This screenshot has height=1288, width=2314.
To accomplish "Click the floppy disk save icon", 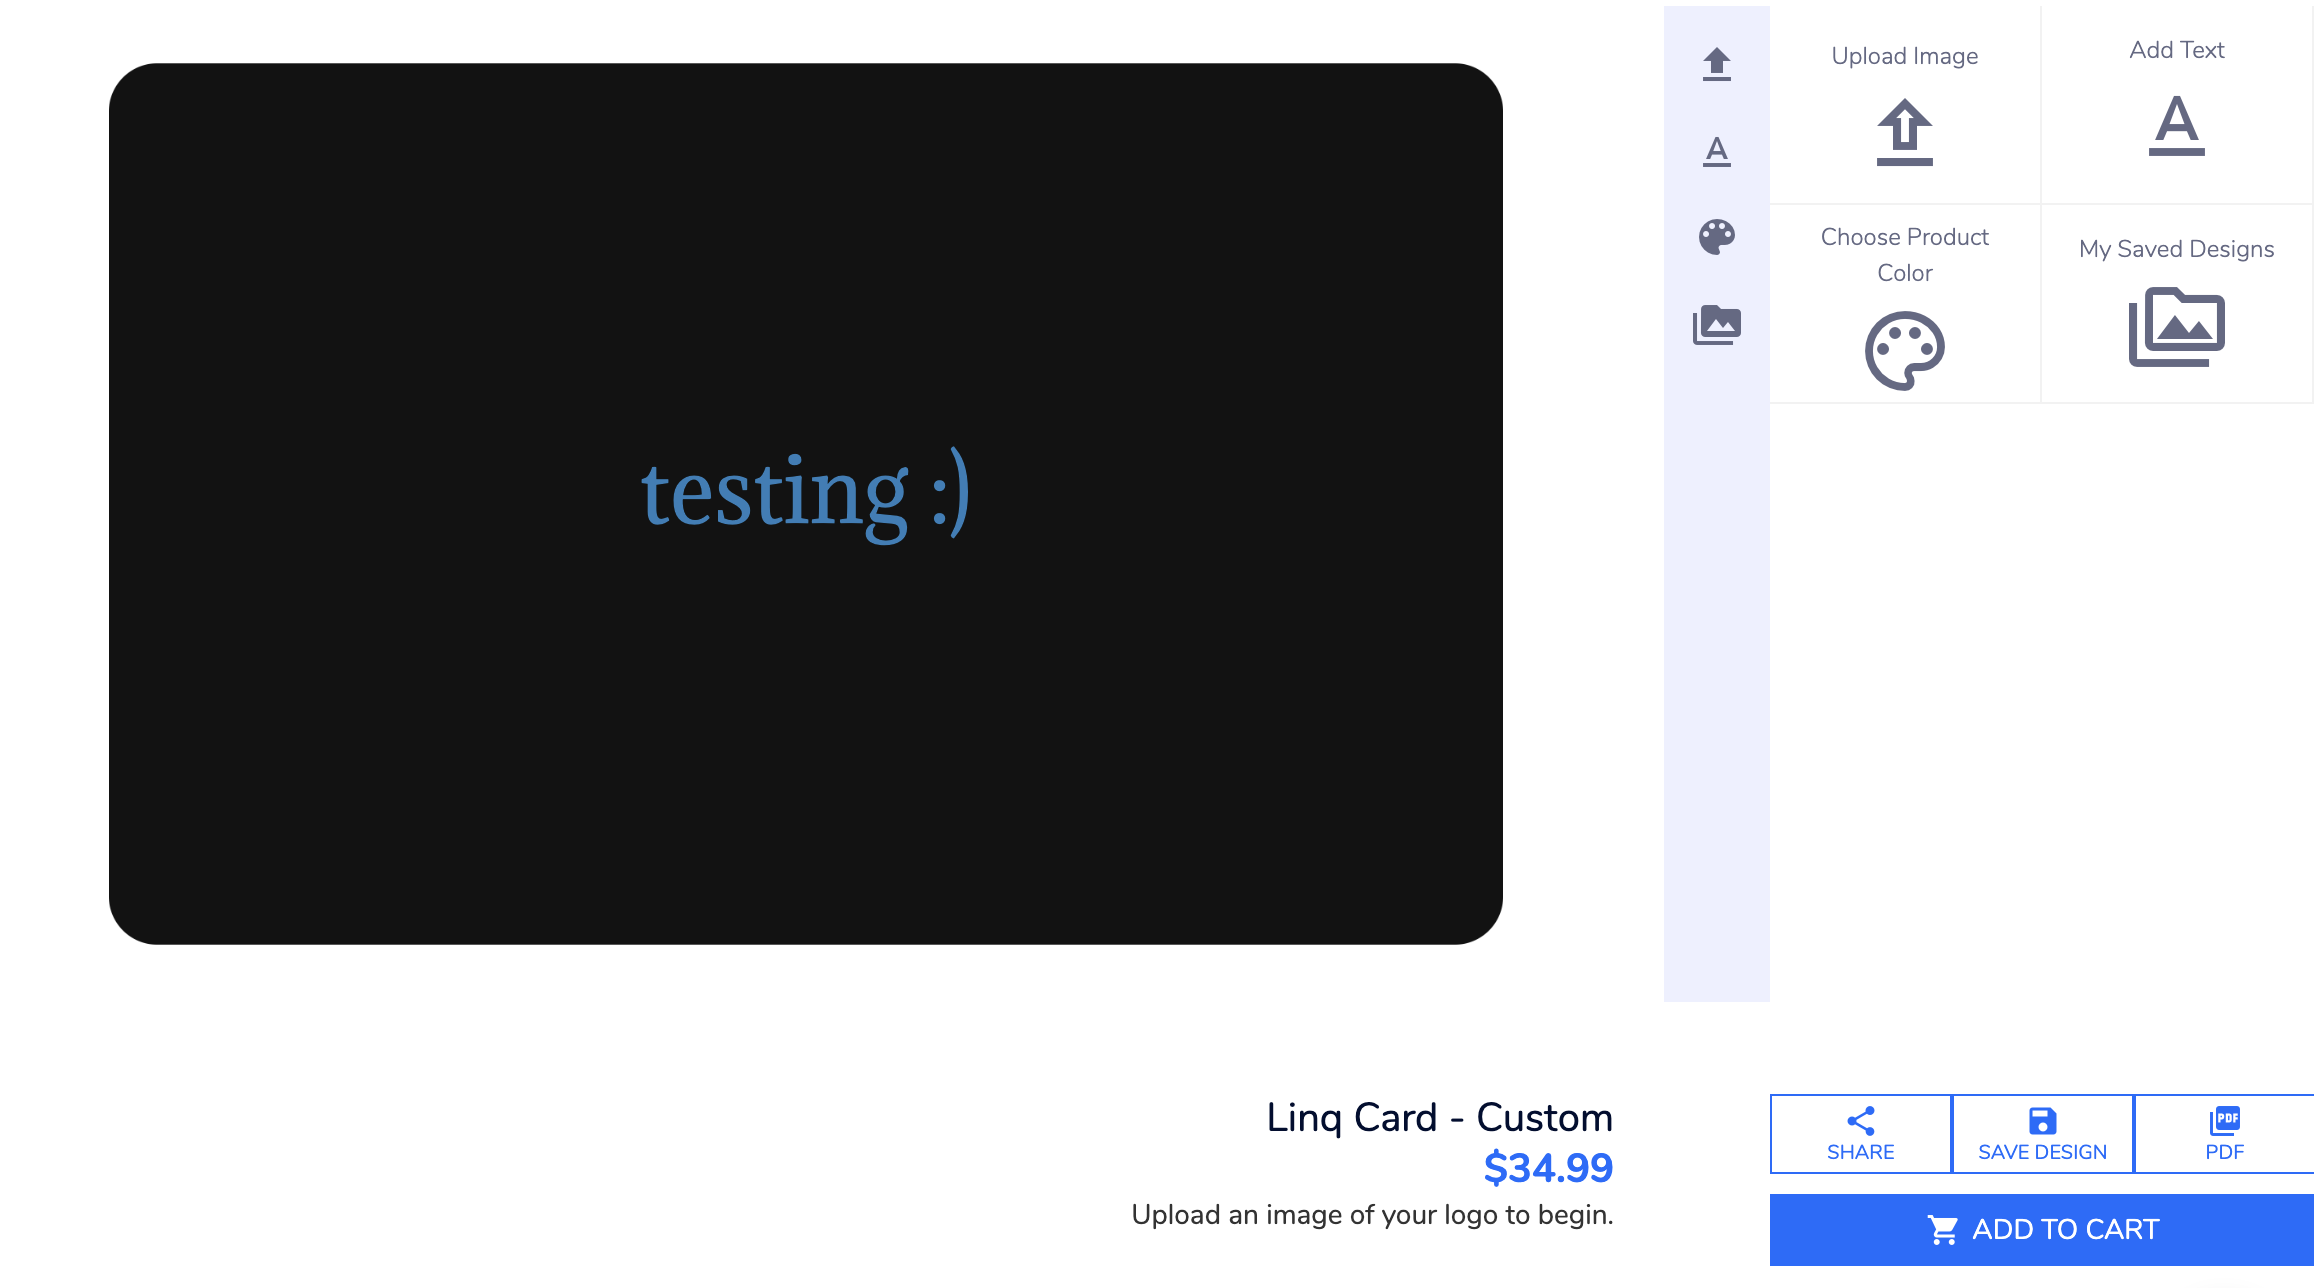I will pyautogui.click(x=2042, y=1120).
